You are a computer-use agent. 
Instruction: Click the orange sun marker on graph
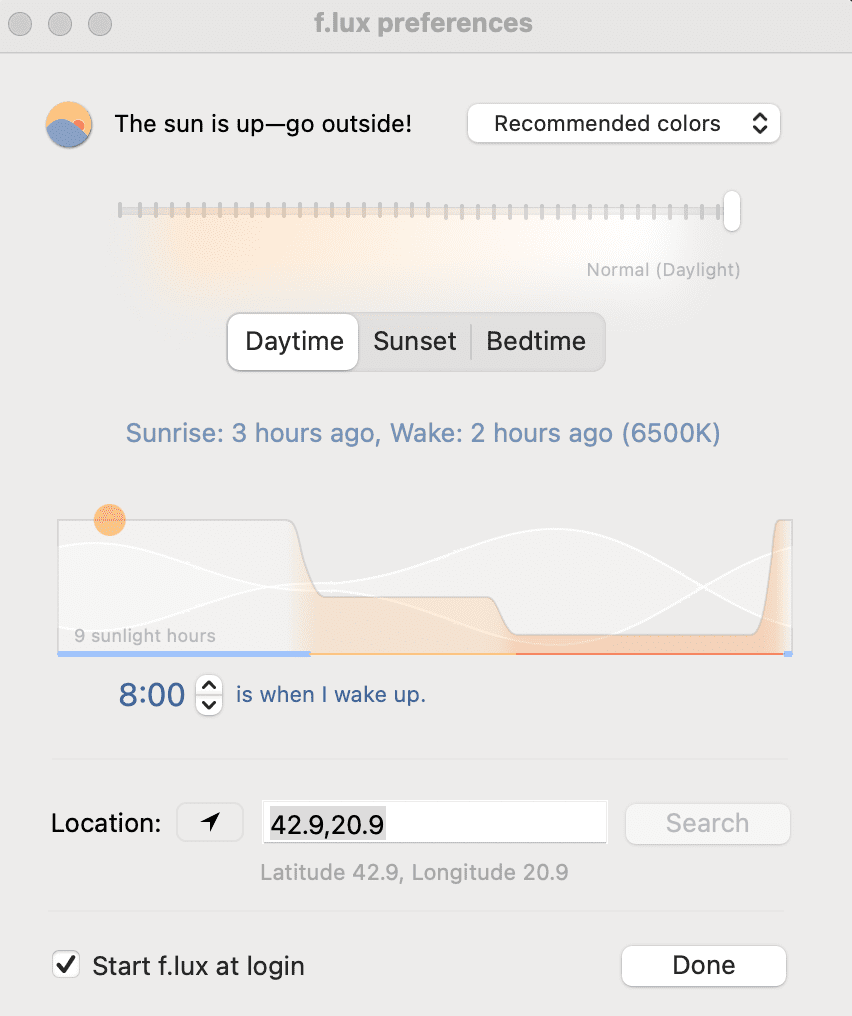click(x=110, y=520)
